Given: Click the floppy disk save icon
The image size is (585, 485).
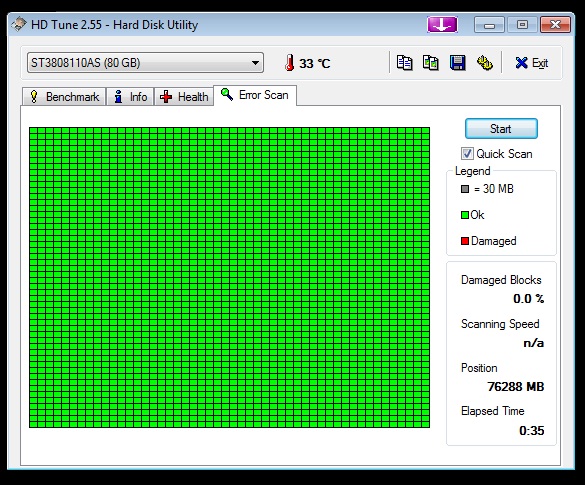Looking at the screenshot, I should (x=458, y=63).
